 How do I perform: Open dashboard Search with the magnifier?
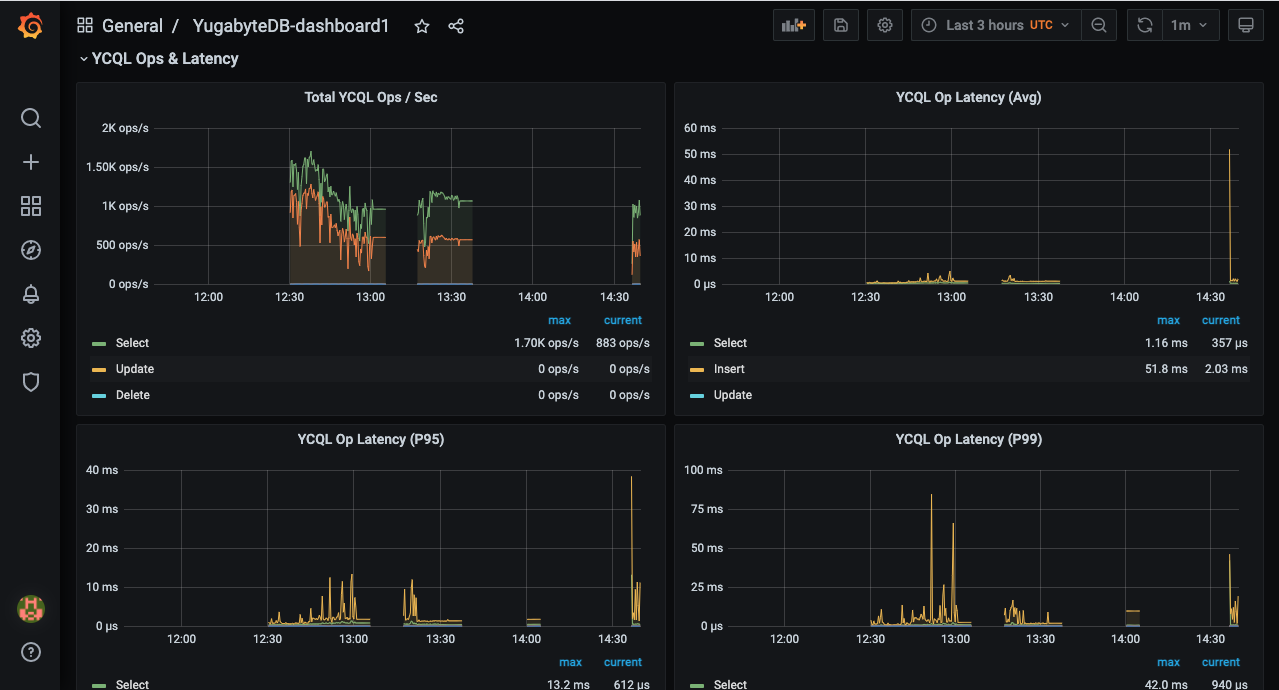30,118
